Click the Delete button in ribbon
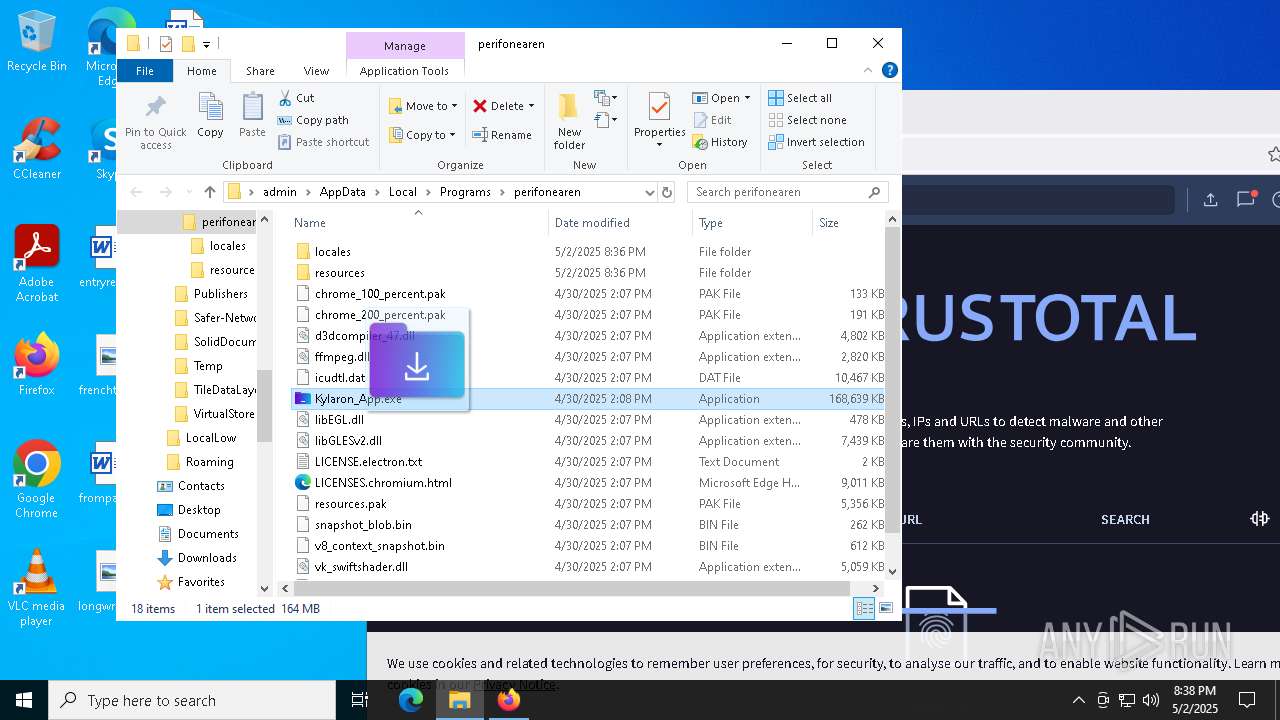The height and width of the screenshot is (720, 1280). 498,106
